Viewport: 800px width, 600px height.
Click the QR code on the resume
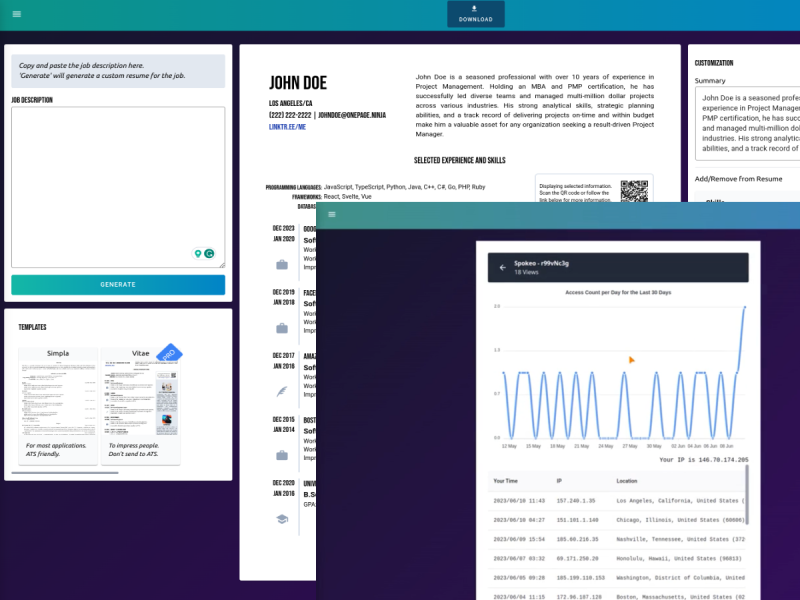[x=634, y=191]
